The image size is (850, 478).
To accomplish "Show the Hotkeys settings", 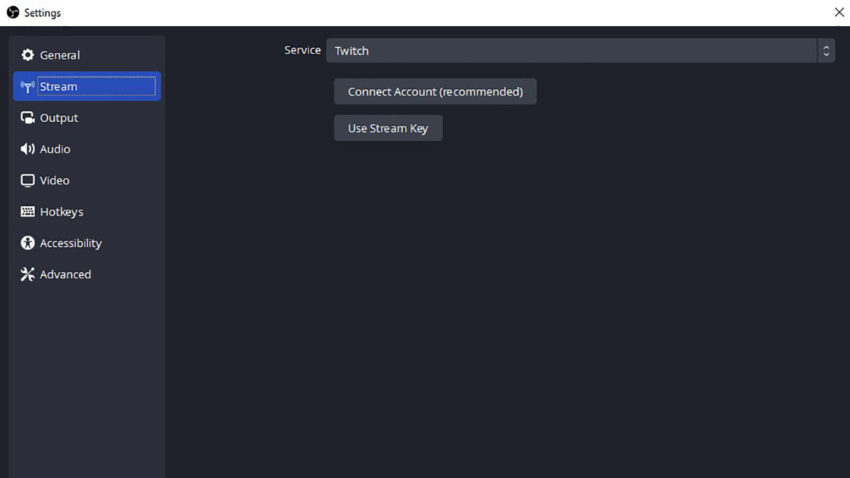I will [87, 211].
